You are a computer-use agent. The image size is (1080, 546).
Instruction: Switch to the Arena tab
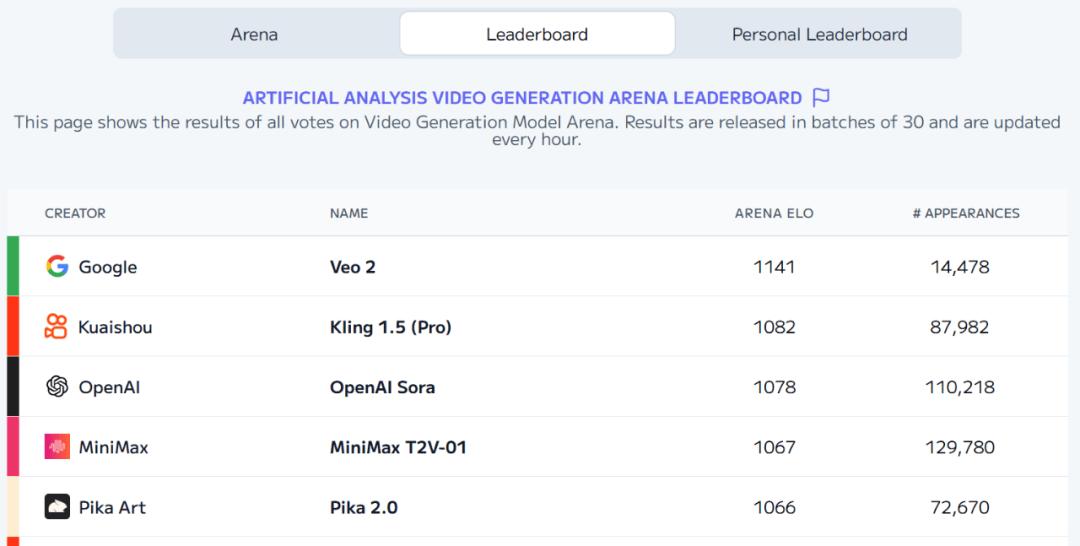point(254,34)
